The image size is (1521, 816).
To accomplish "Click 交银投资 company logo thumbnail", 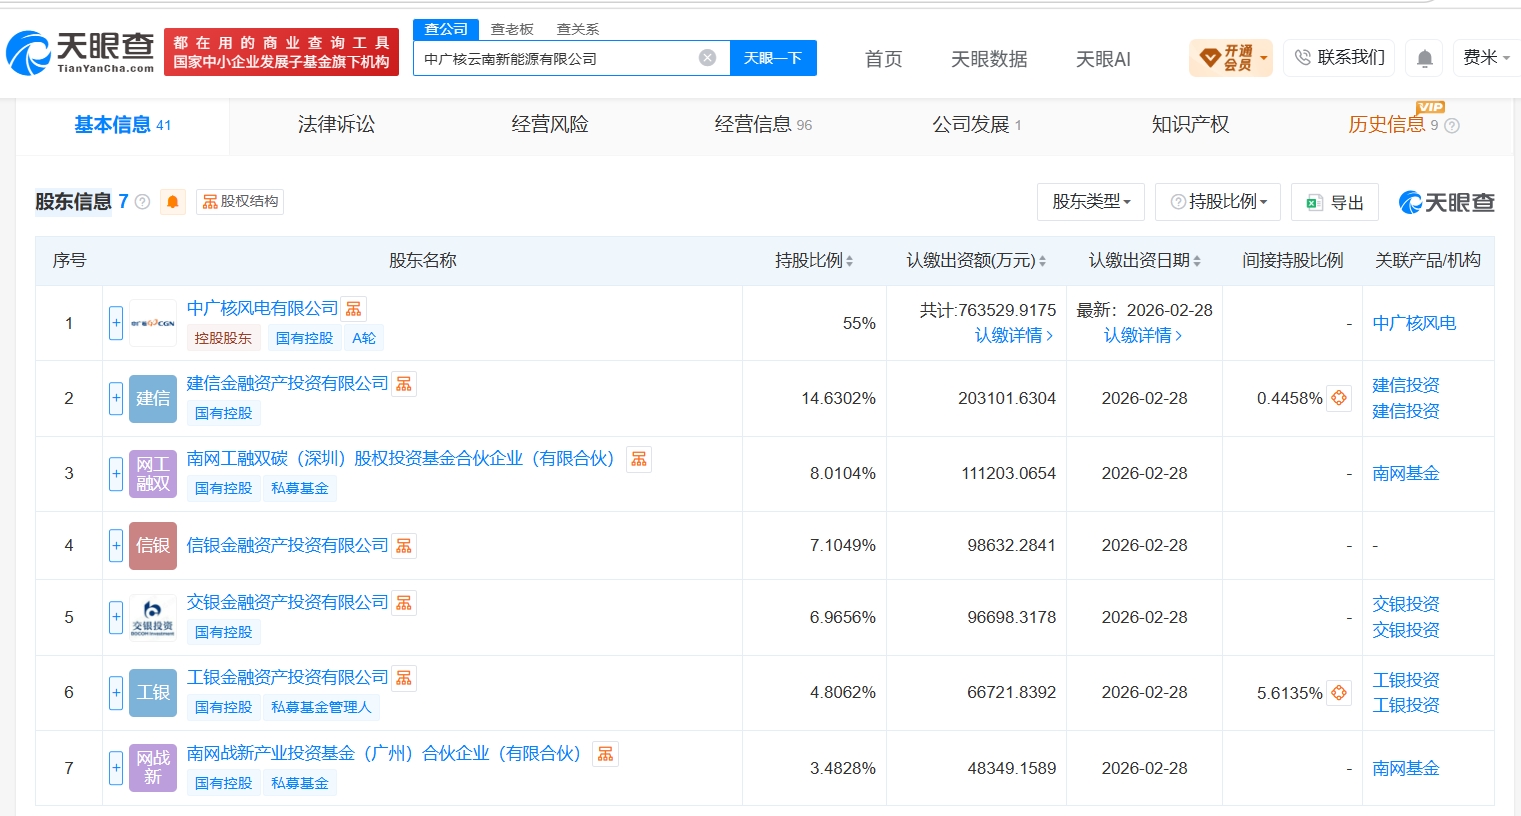I will [x=153, y=617].
